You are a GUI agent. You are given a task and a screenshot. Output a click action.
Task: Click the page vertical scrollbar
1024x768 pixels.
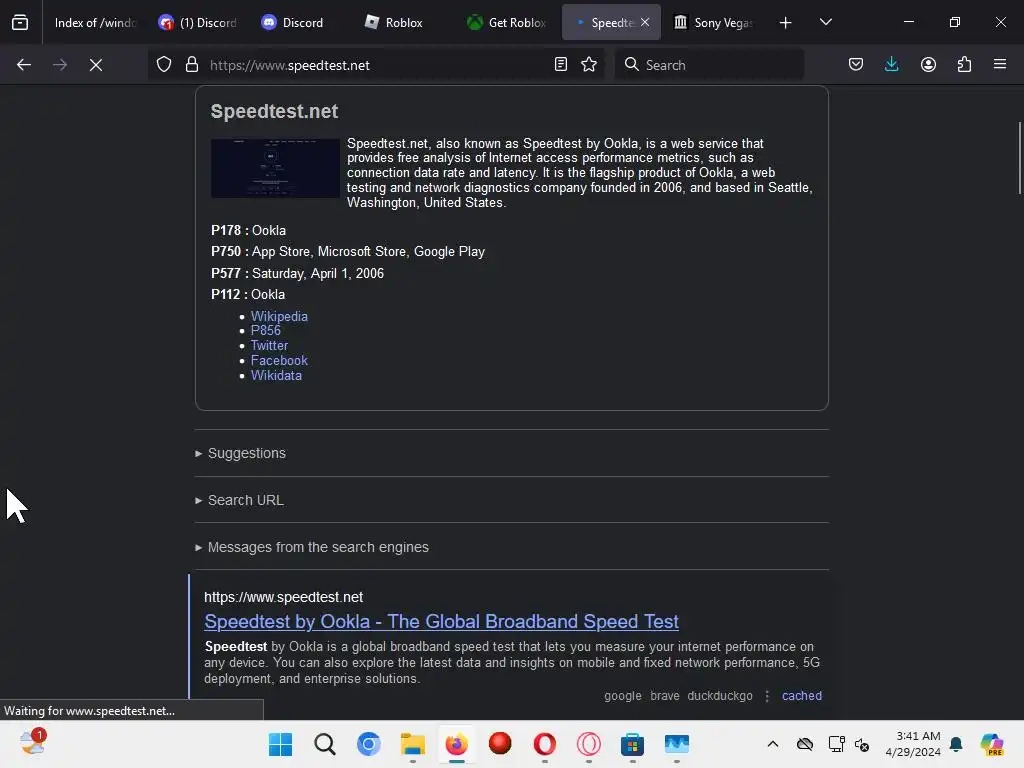click(1019, 158)
